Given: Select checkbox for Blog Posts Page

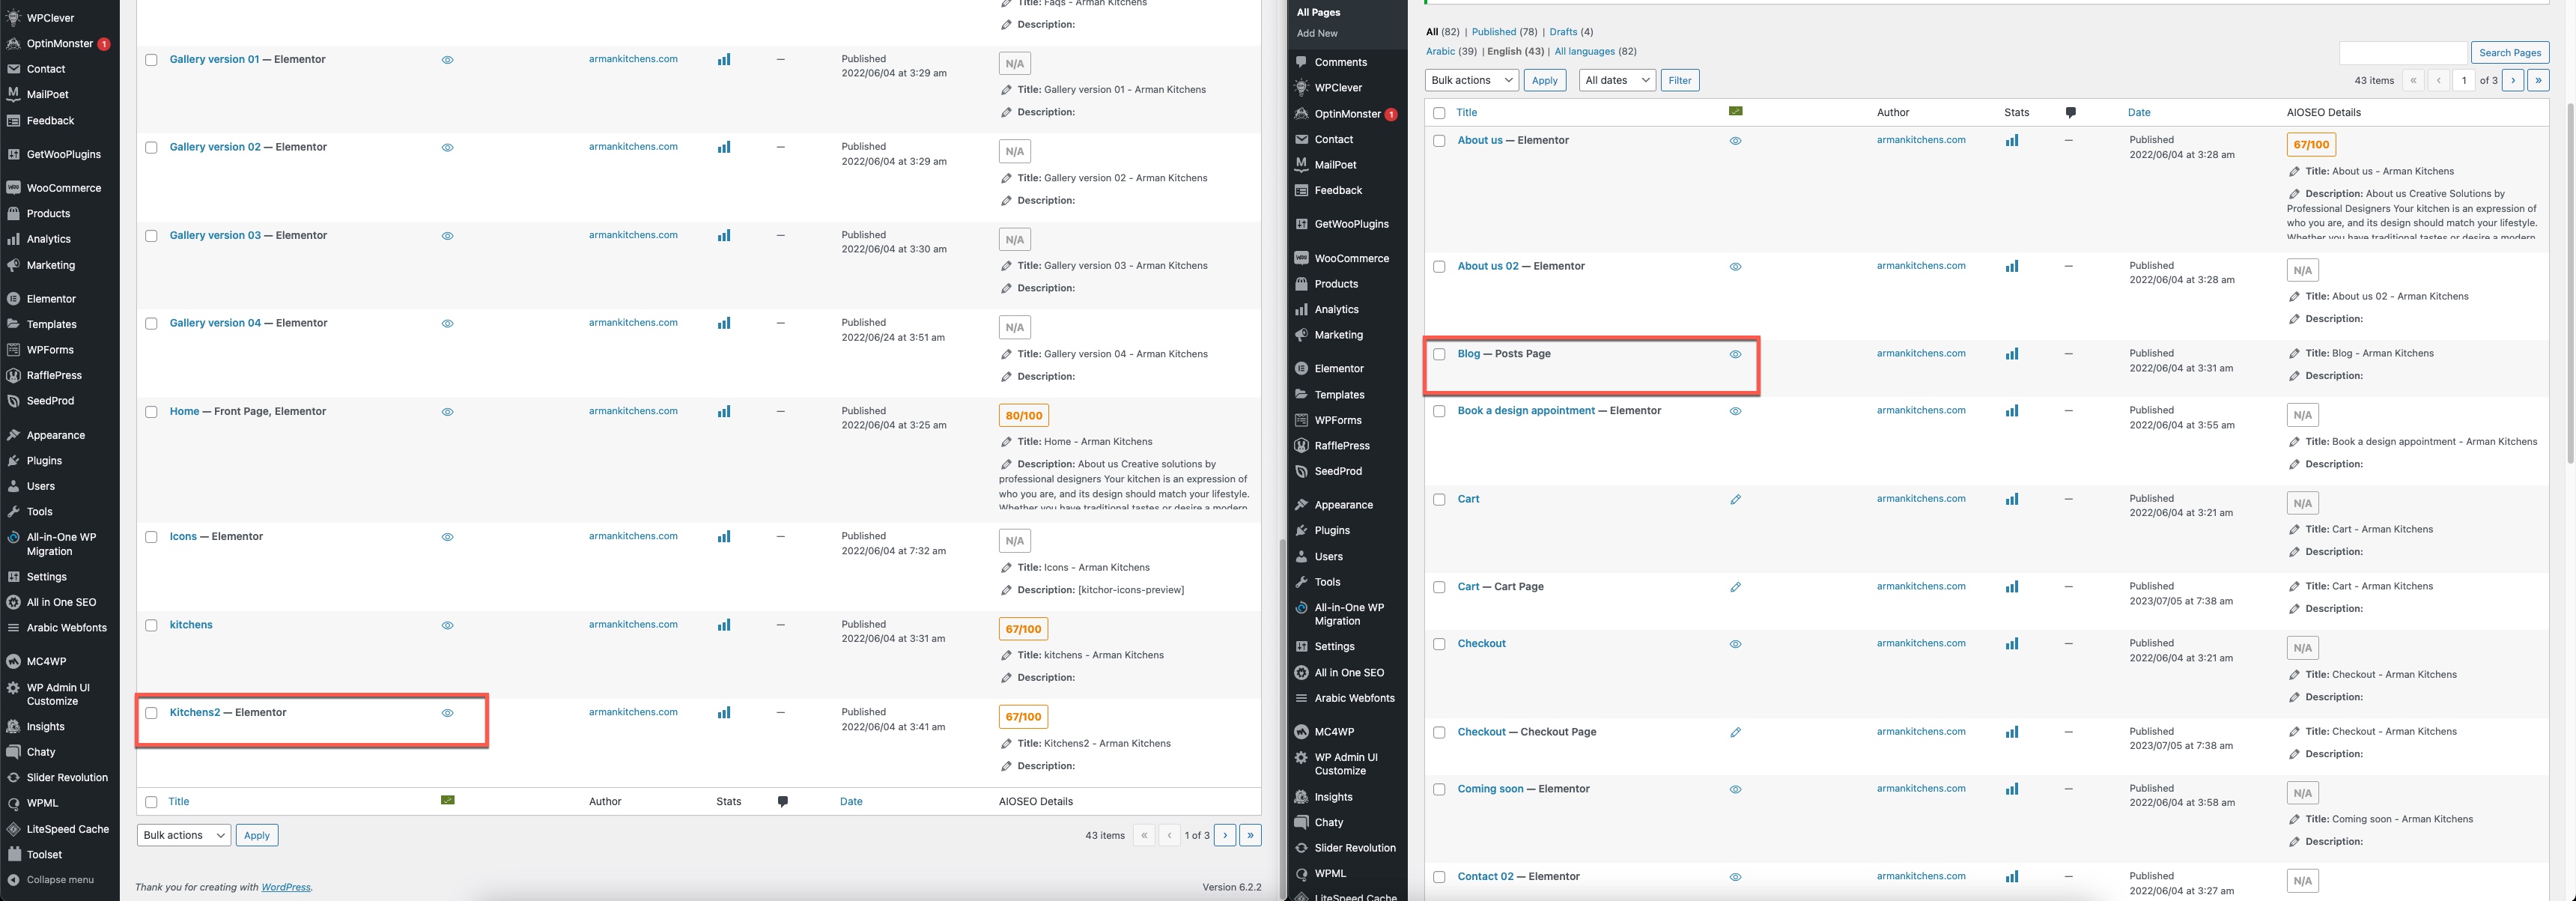Looking at the screenshot, I should pos(1439,354).
